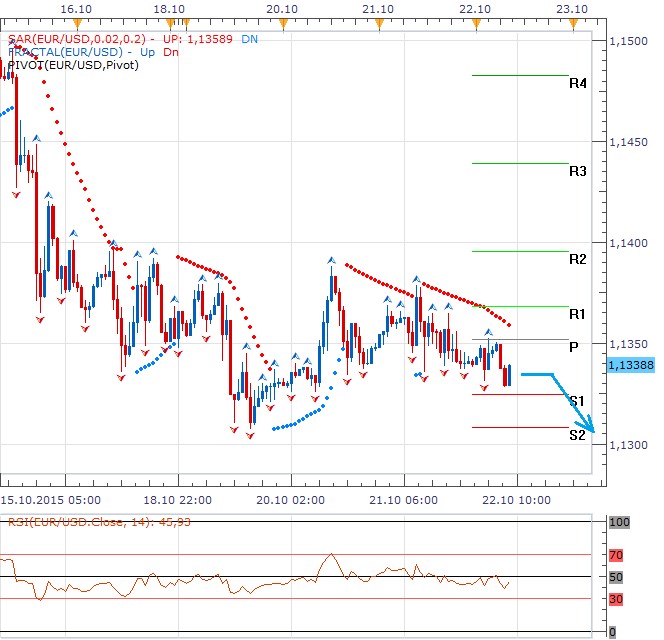Click the orange marker under 23.10
The image size is (664, 640).
[x=571, y=21]
